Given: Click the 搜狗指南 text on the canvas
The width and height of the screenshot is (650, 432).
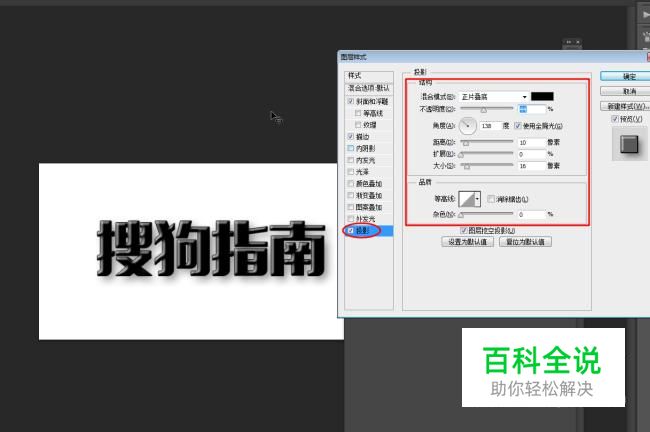Looking at the screenshot, I should point(211,248).
